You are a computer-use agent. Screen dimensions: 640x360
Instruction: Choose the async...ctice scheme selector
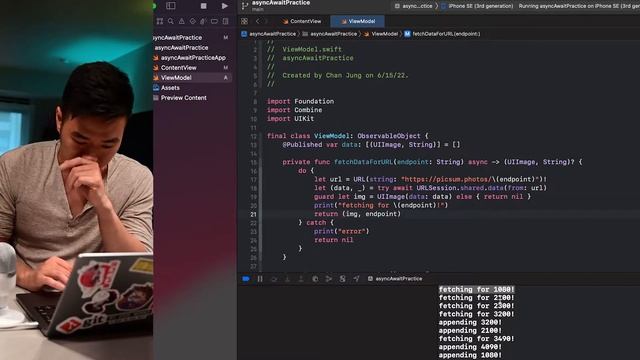(x=413, y=6)
